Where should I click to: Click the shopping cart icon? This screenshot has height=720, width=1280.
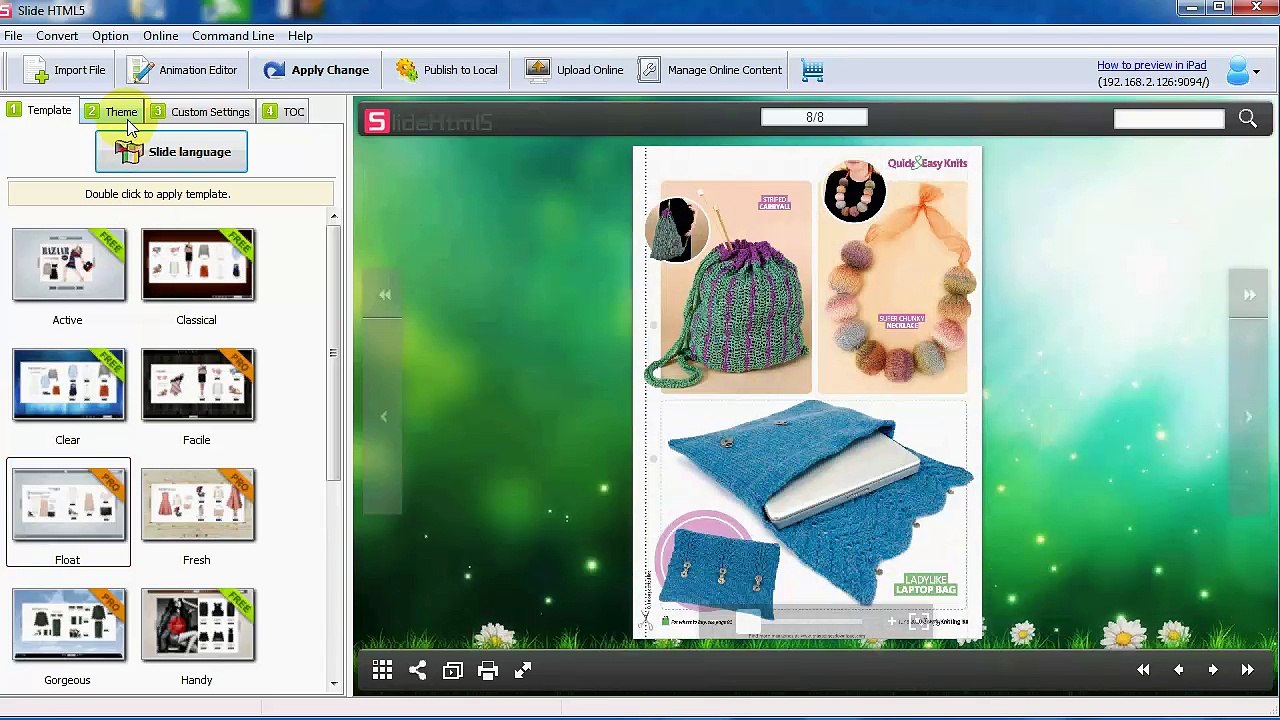[812, 70]
